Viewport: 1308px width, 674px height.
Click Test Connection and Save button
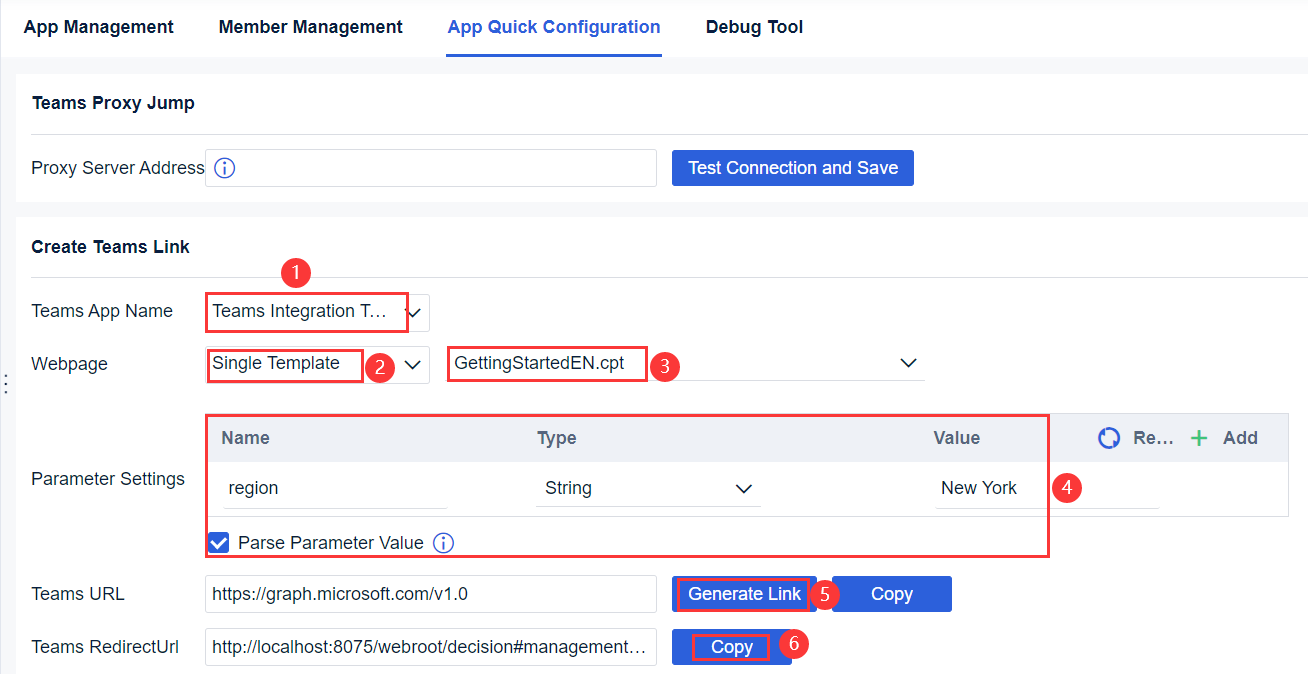tap(793, 168)
